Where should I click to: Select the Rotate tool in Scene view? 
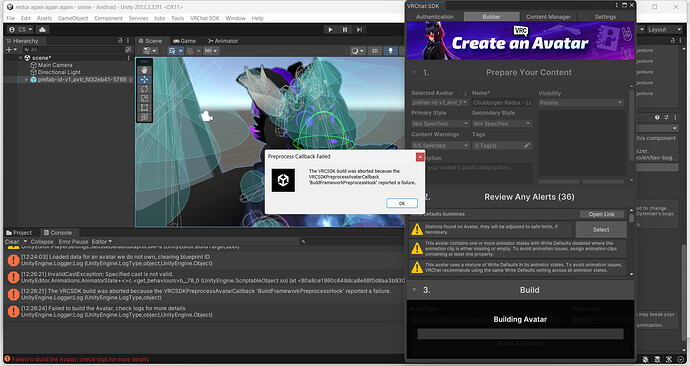[x=144, y=89]
